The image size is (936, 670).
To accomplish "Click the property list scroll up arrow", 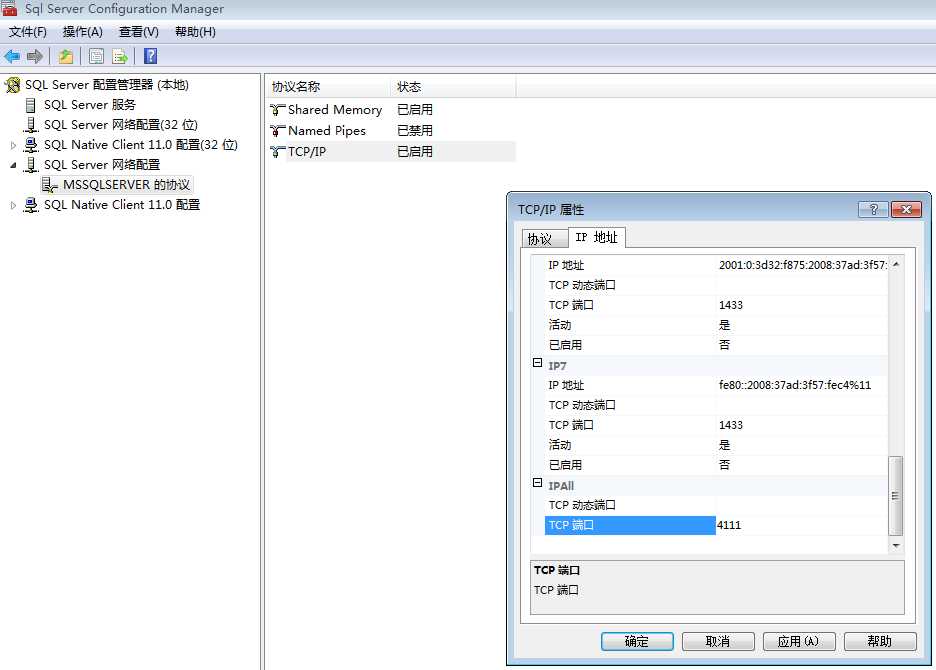I will pyautogui.click(x=896, y=264).
